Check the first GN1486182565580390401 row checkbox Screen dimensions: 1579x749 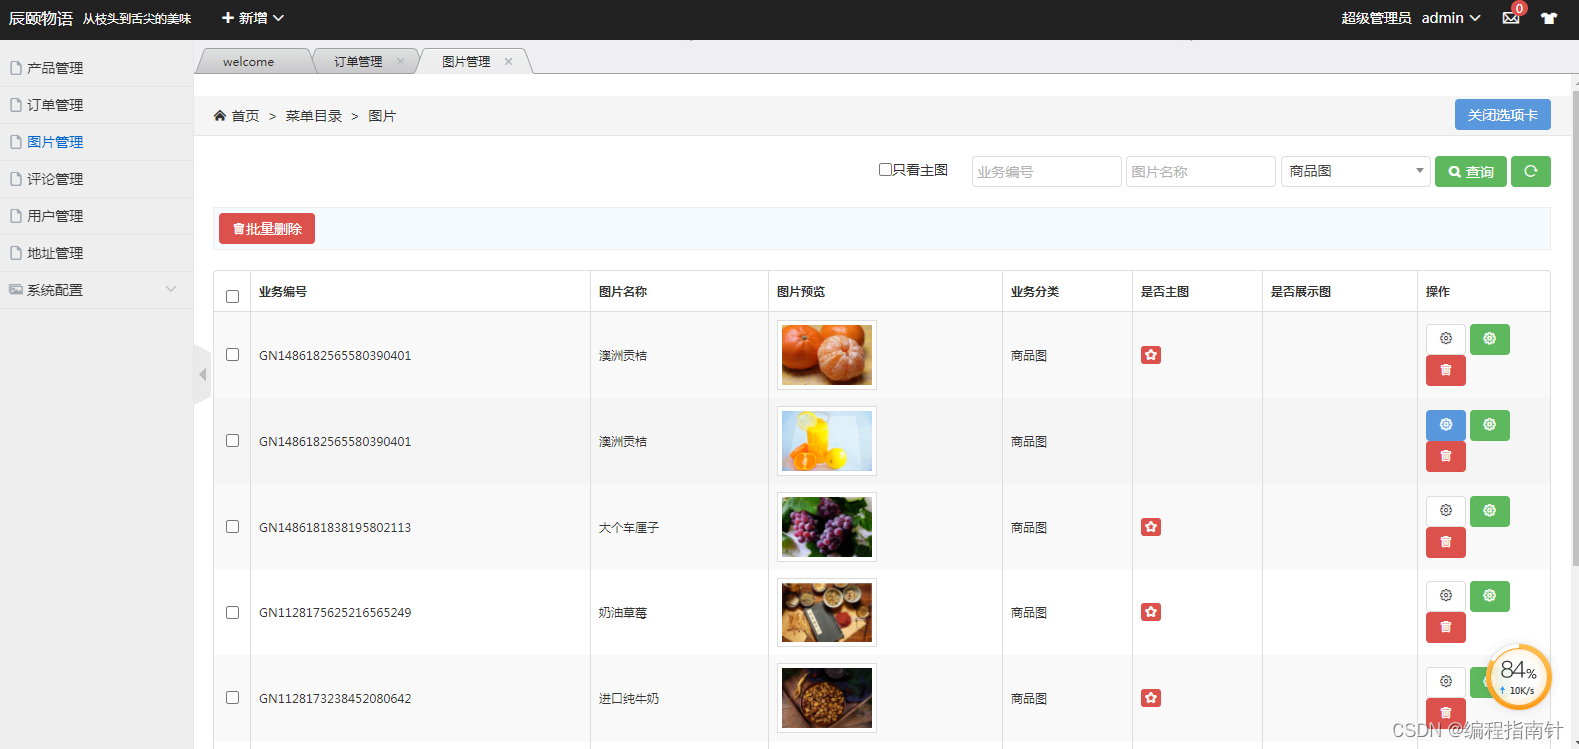pos(233,355)
